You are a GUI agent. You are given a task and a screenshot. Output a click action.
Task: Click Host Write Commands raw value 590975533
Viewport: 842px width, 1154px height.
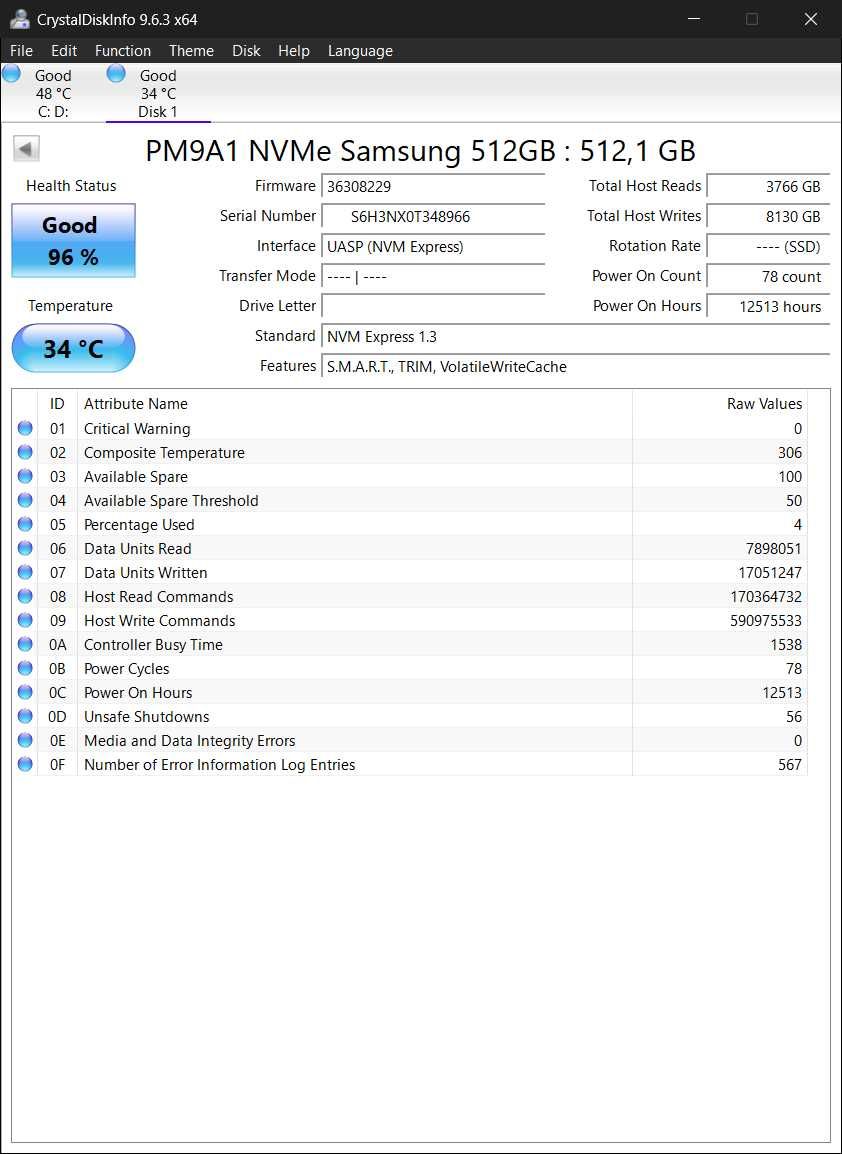[x=766, y=620]
